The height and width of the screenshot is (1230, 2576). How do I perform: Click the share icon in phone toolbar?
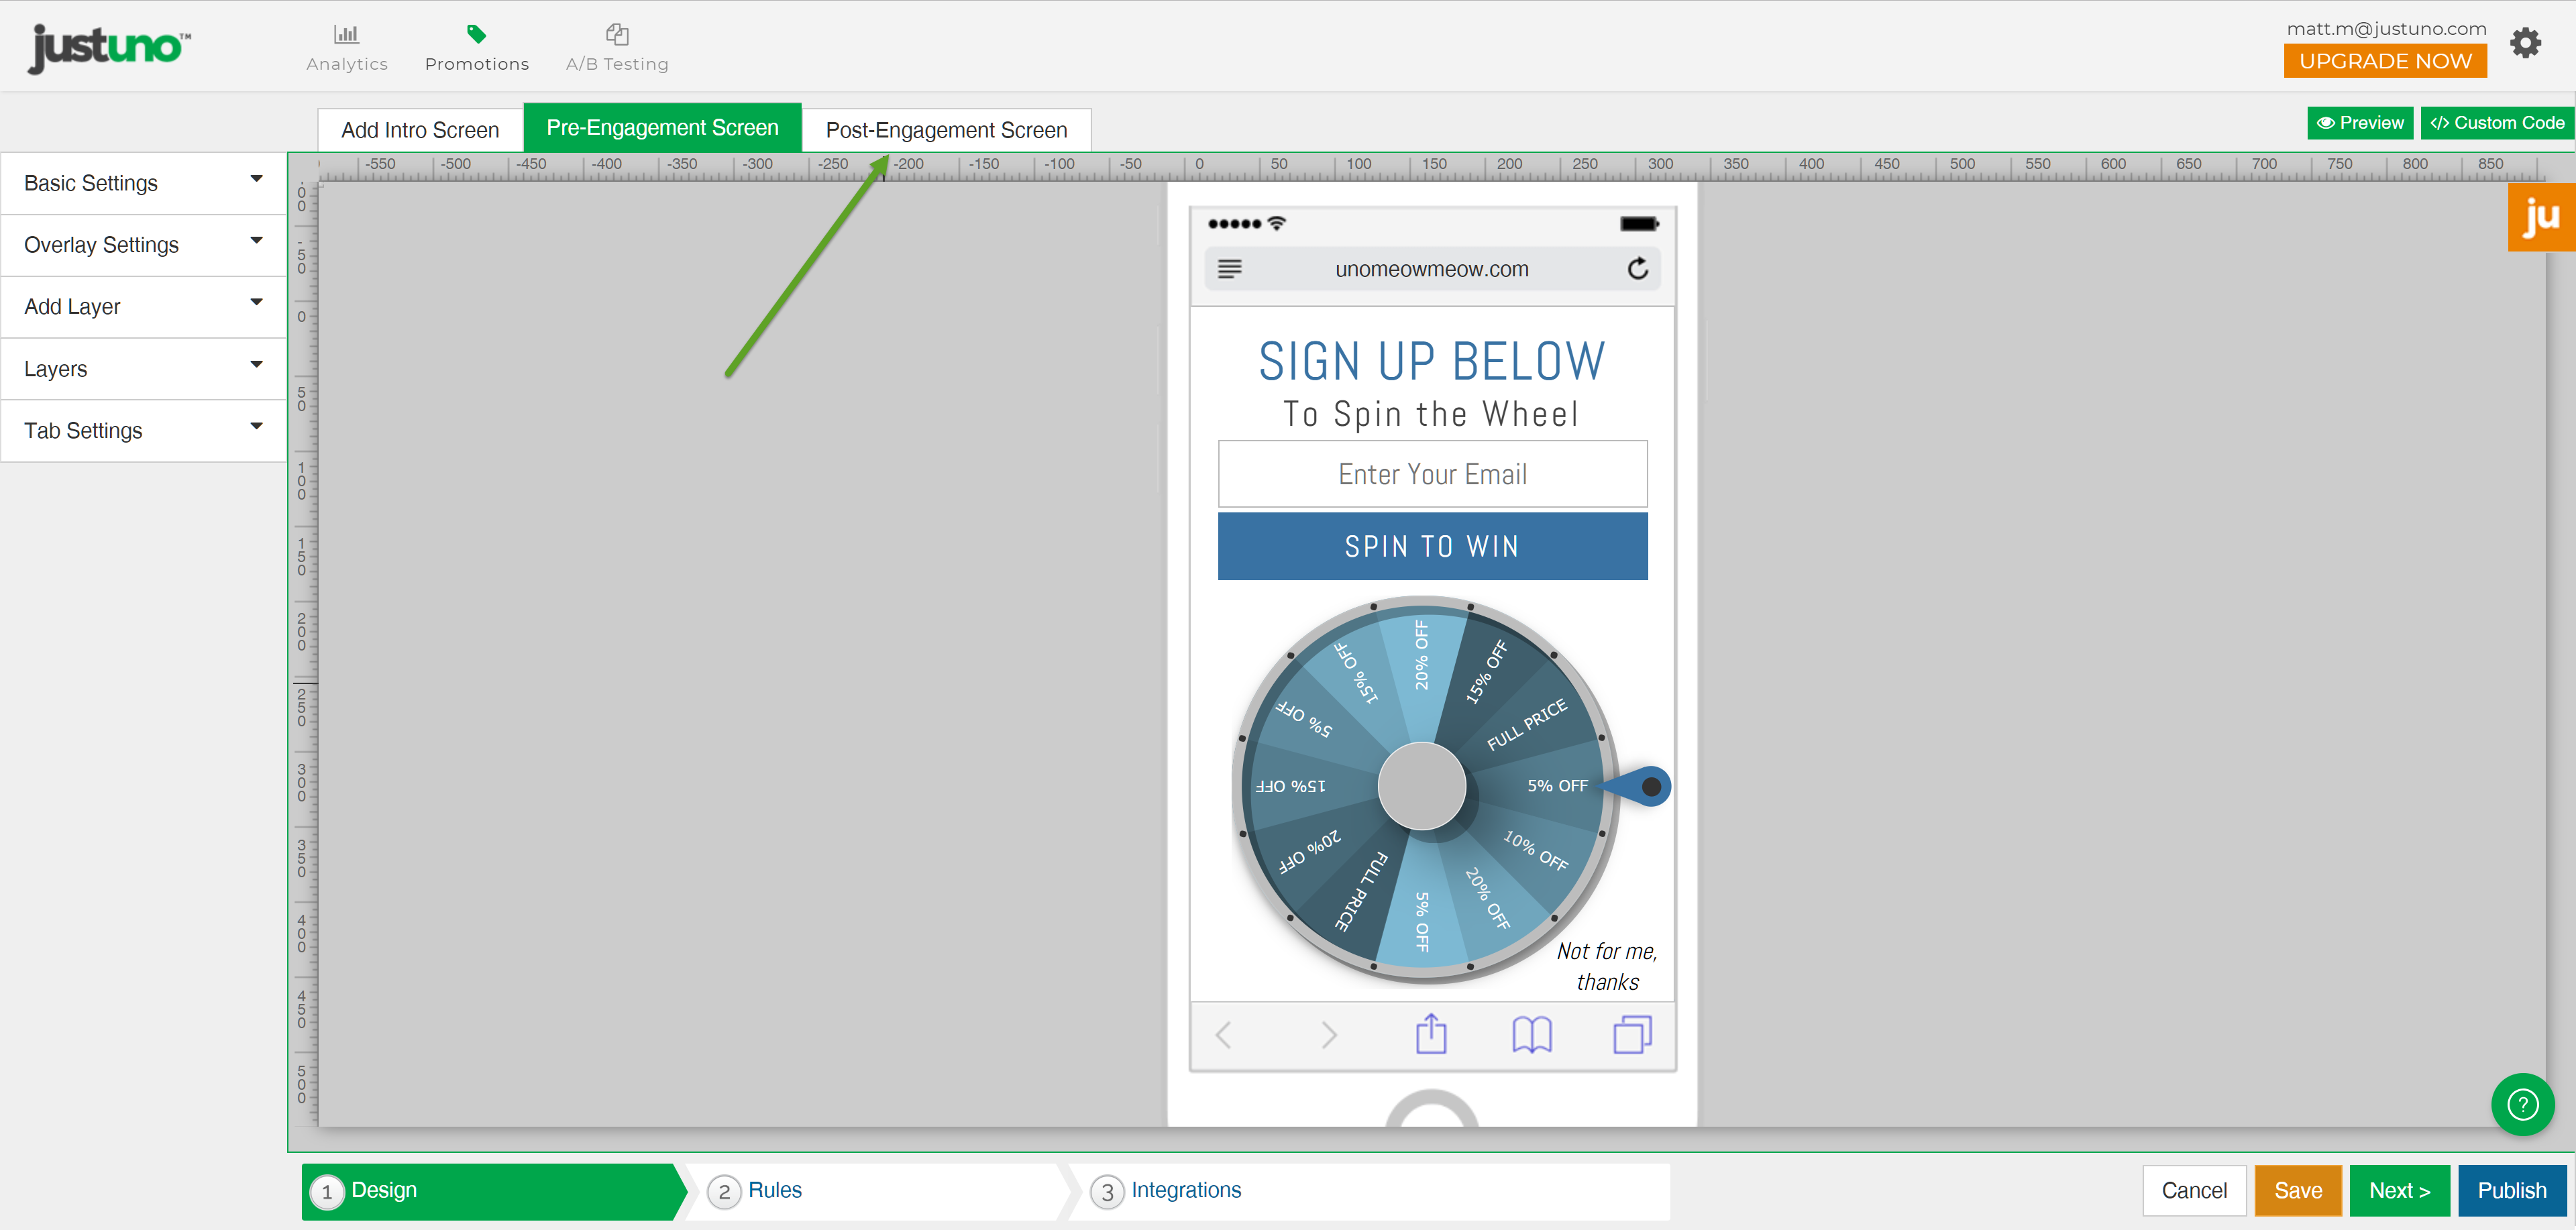pos(1431,1034)
